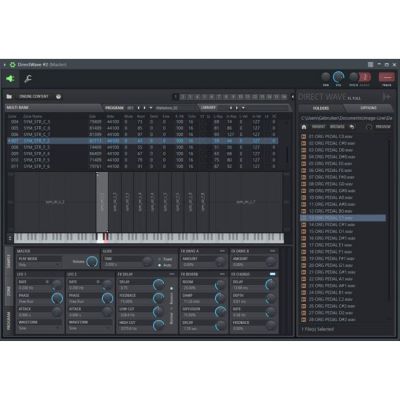
Task: Click round icon right of Online Content
Action: 59,97
